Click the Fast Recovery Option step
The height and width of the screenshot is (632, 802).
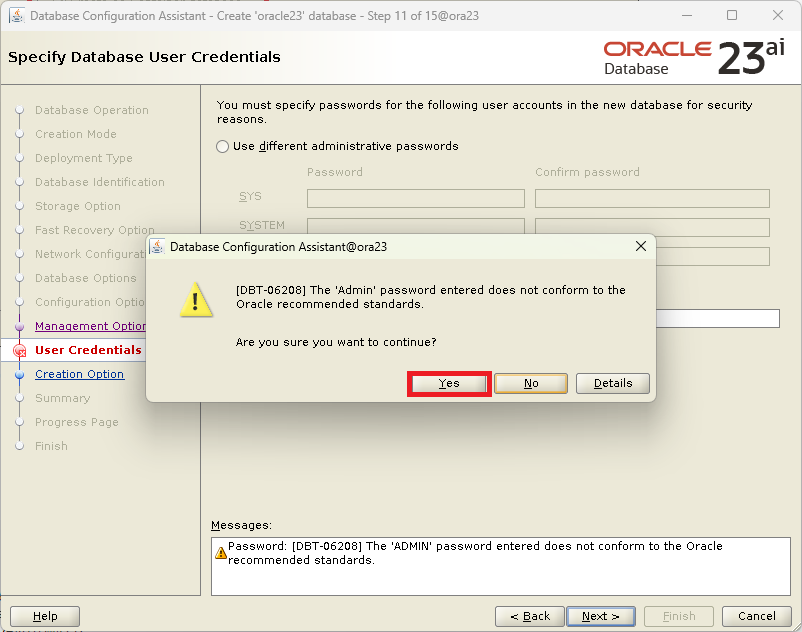click(x=95, y=231)
